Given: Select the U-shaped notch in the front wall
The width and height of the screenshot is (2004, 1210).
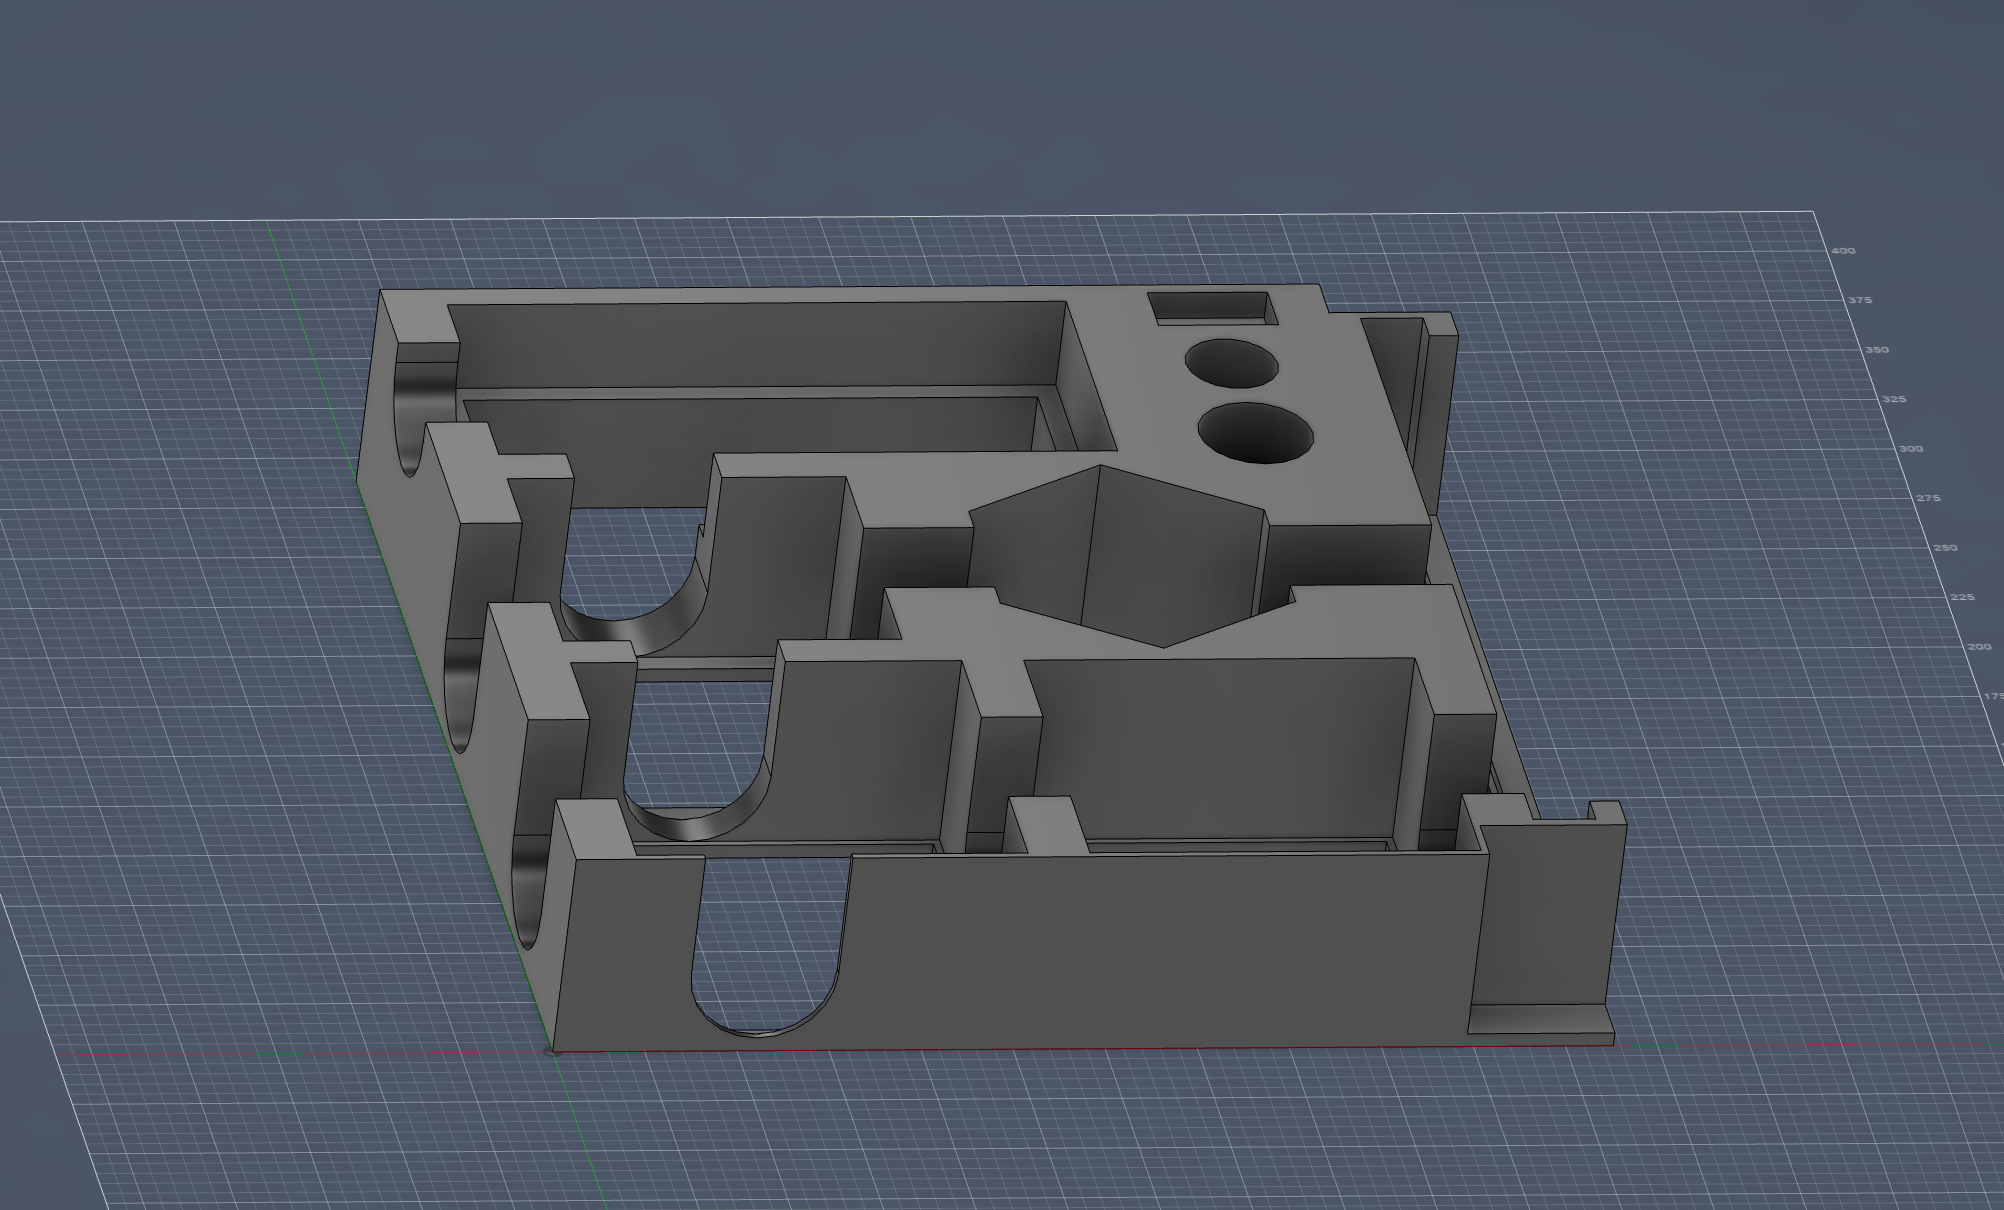Looking at the screenshot, I should [x=769, y=947].
